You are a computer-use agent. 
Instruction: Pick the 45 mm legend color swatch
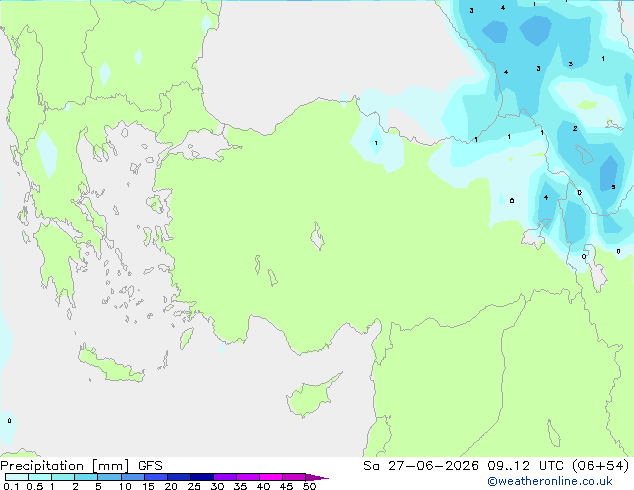point(294,477)
